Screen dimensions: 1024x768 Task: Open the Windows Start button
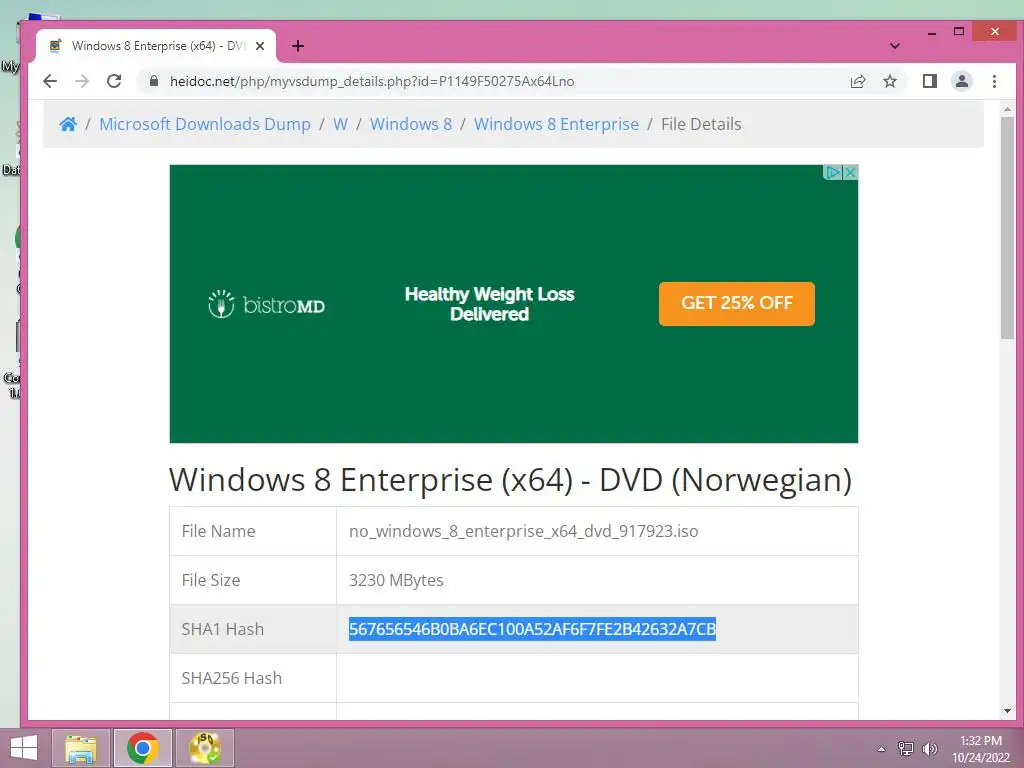coord(24,748)
